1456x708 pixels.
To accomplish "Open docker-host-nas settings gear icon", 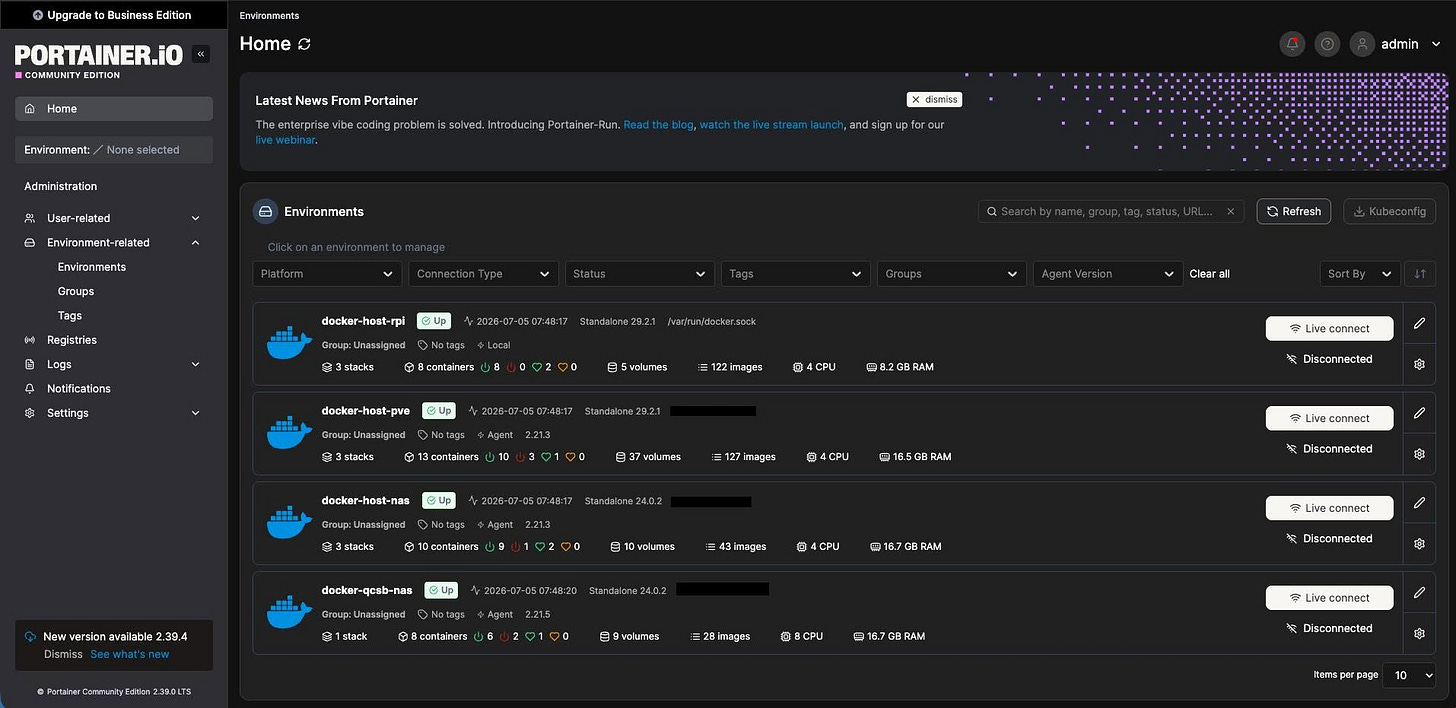I will [1419, 544].
